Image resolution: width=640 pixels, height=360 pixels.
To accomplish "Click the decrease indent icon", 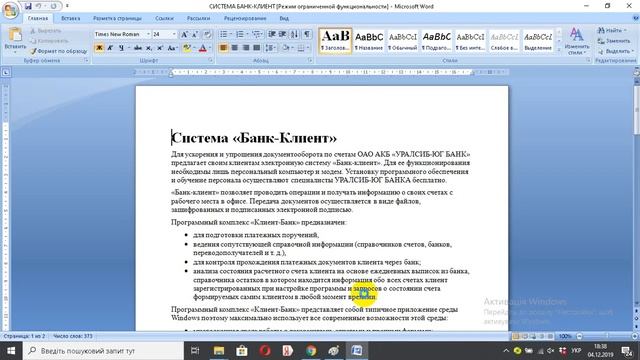I will click(x=272, y=34).
